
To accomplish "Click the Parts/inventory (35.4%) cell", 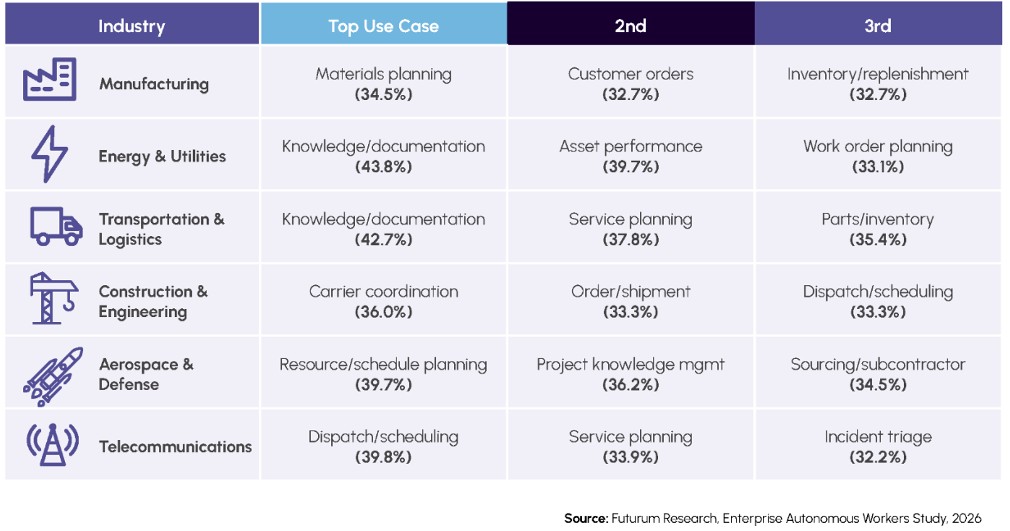I will tap(878, 227).
